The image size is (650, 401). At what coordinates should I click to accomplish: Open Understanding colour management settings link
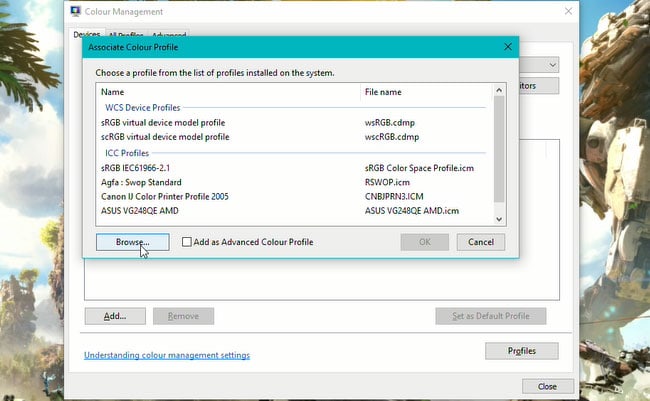point(167,355)
